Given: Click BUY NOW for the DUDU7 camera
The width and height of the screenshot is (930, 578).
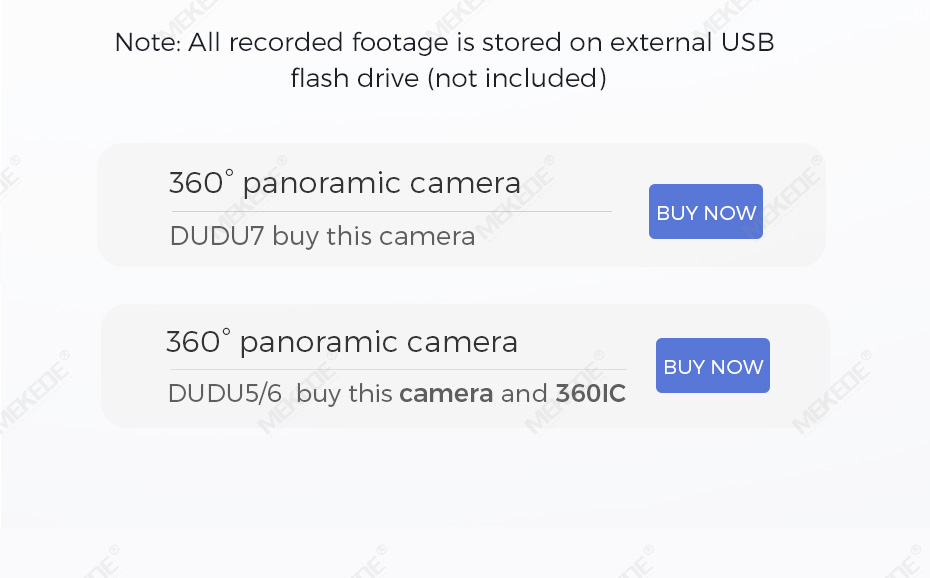Looking at the screenshot, I should (x=706, y=212).
